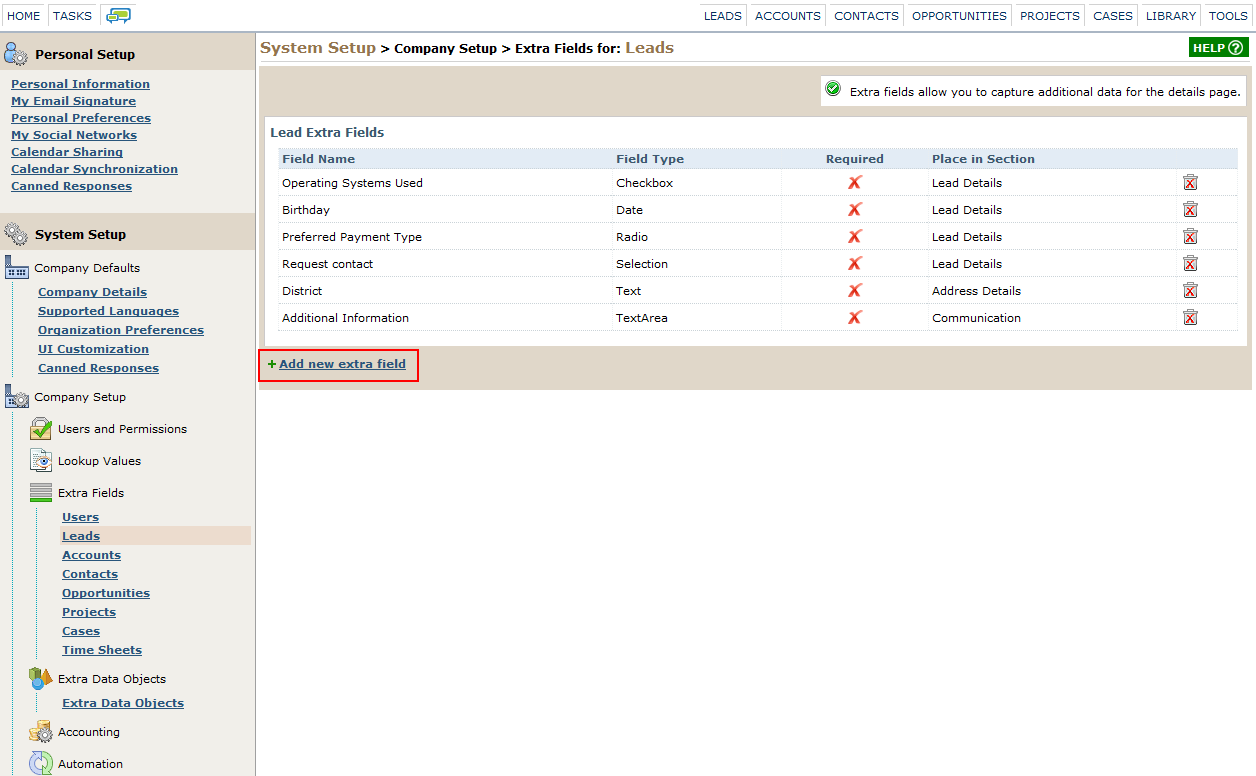The height and width of the screenshot is (776, 1256).
Task: Open Organization Preferences link
Action: pyautogui.click(x=121, y=330)
